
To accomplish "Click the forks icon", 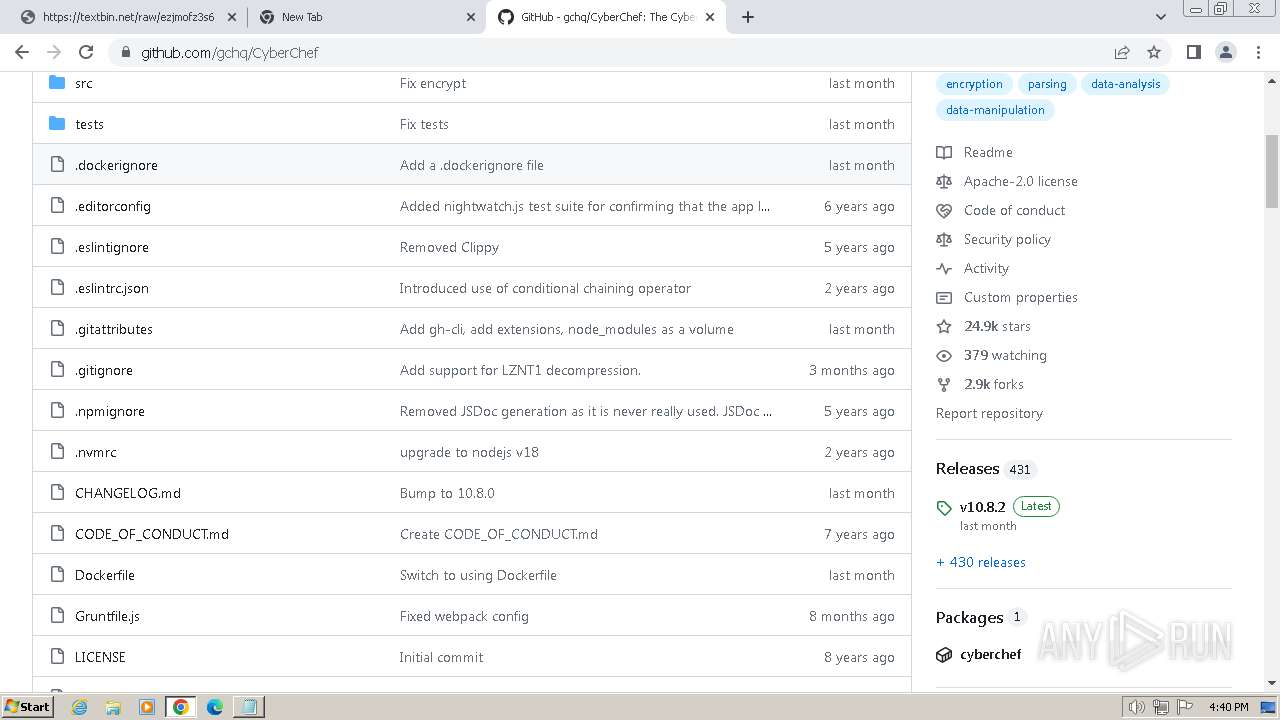I will 944,384.
